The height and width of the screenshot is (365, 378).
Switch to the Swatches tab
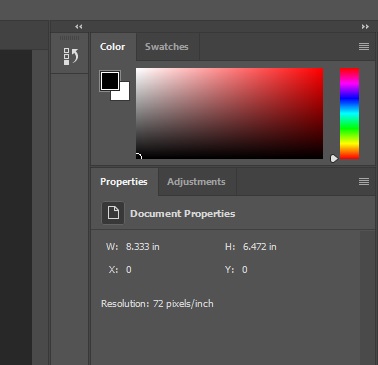(167, 47)
